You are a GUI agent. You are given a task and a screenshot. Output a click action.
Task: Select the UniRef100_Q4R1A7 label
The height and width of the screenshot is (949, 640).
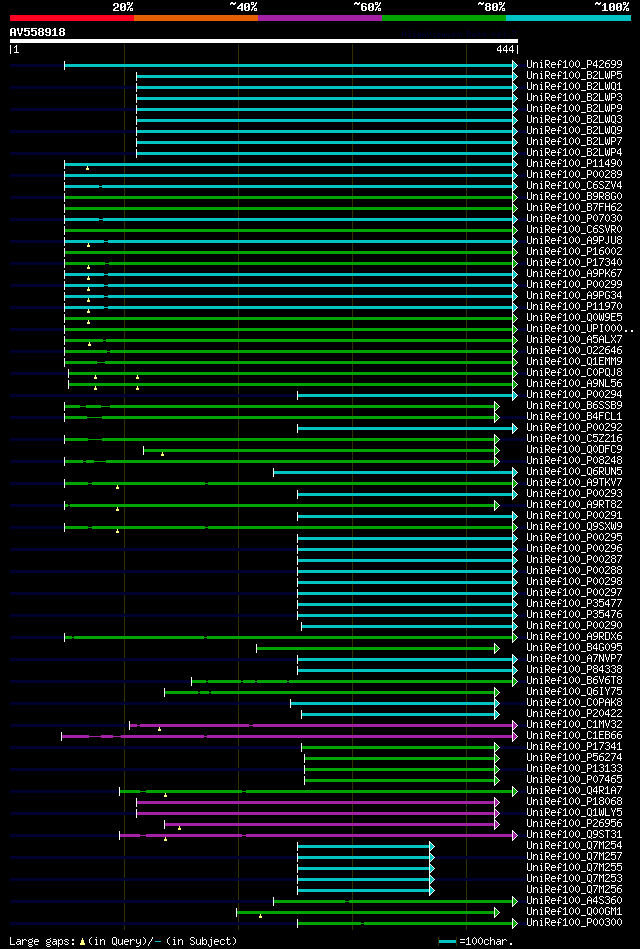click(575, 790)
